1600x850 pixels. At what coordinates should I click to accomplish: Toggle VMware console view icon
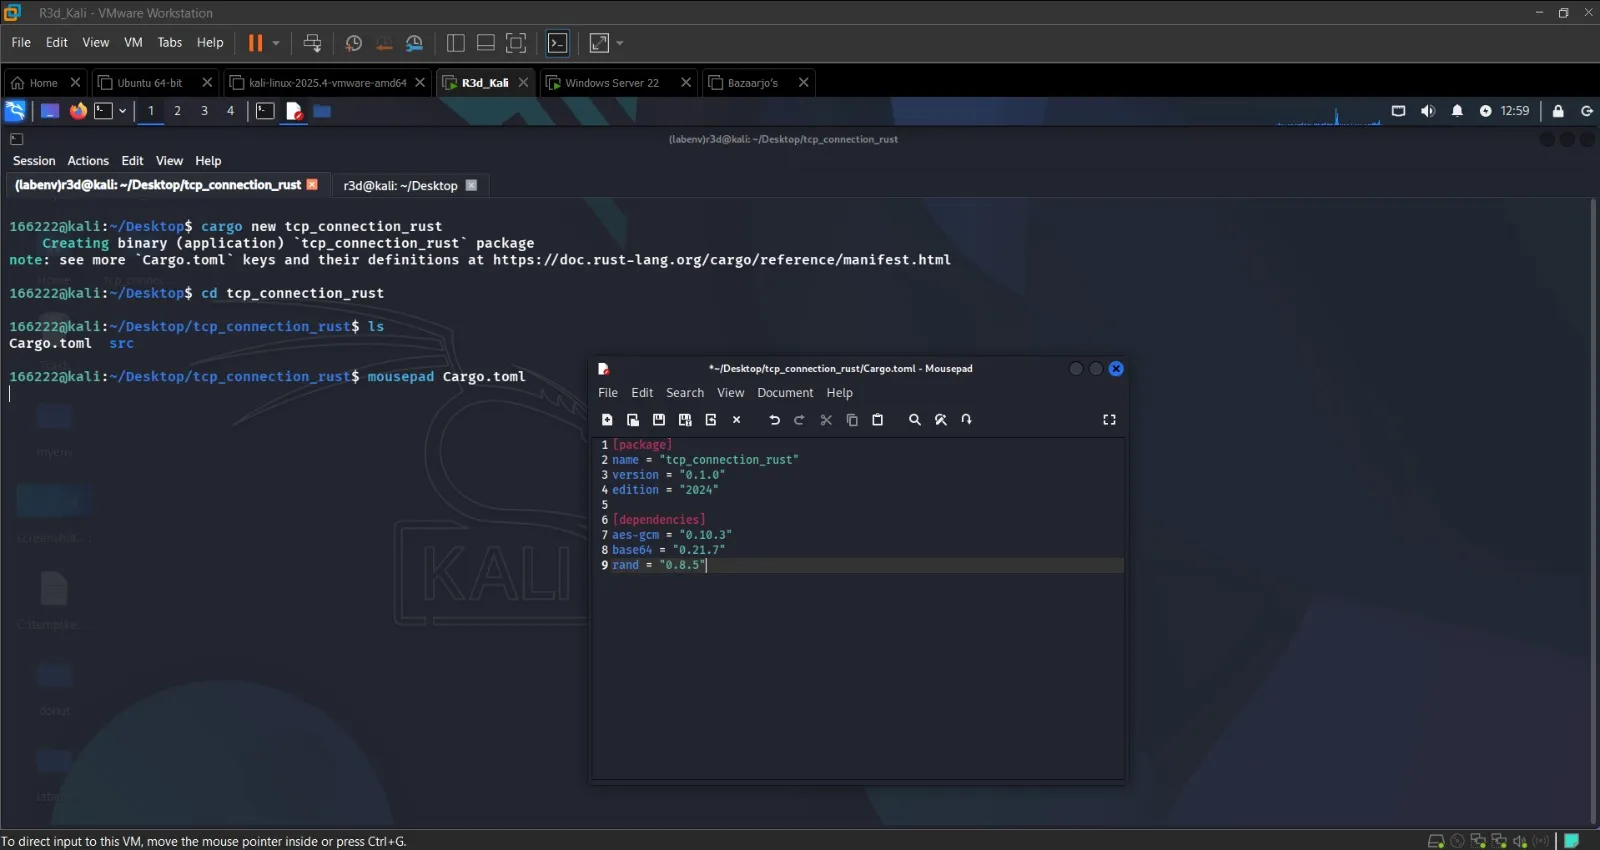[558, 43]
